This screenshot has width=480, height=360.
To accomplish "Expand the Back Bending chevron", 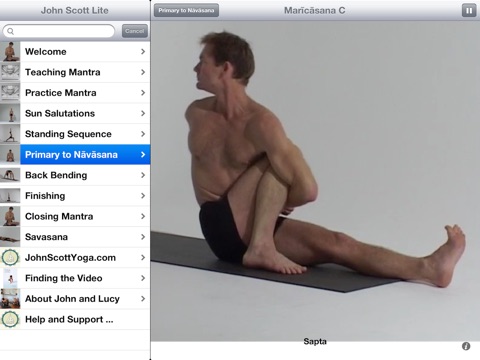I will [143, 175].
